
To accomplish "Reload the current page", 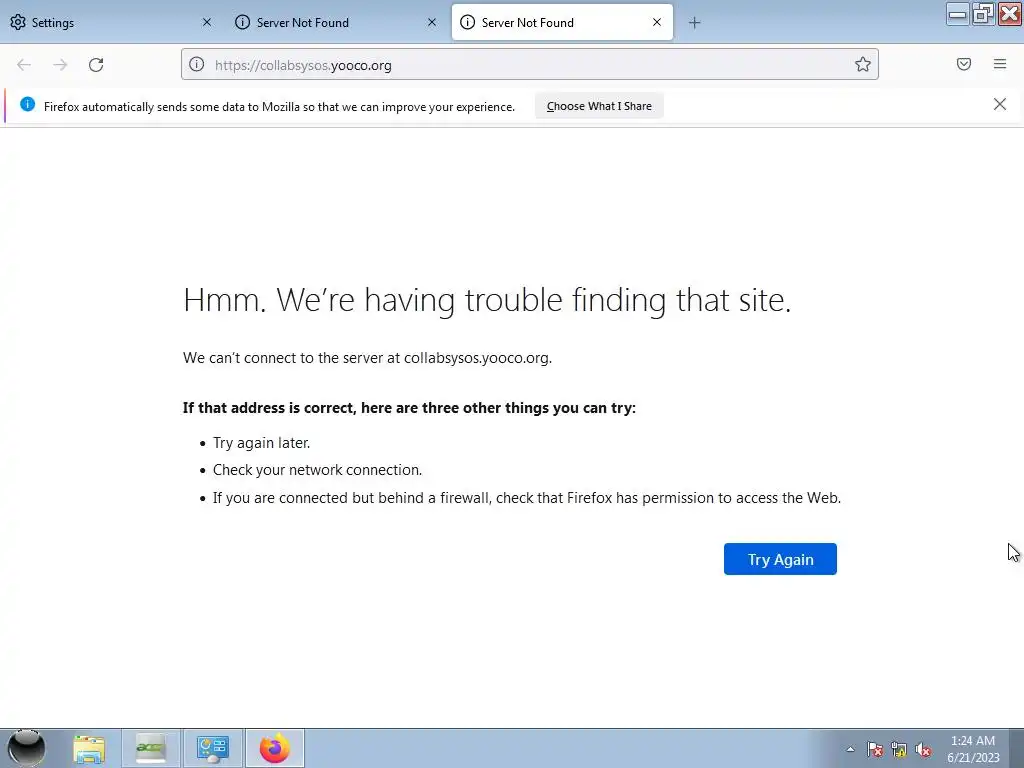I will [96, 65].
